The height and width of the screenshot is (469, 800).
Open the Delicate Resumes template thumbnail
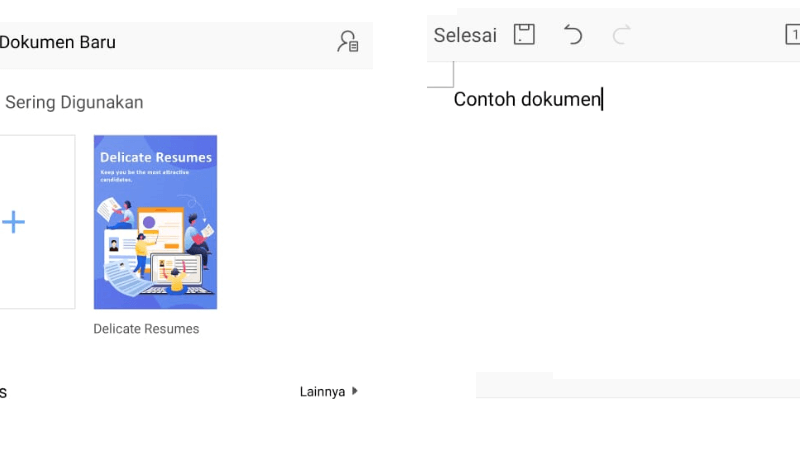pyautogui.click(x=156, y=222)
